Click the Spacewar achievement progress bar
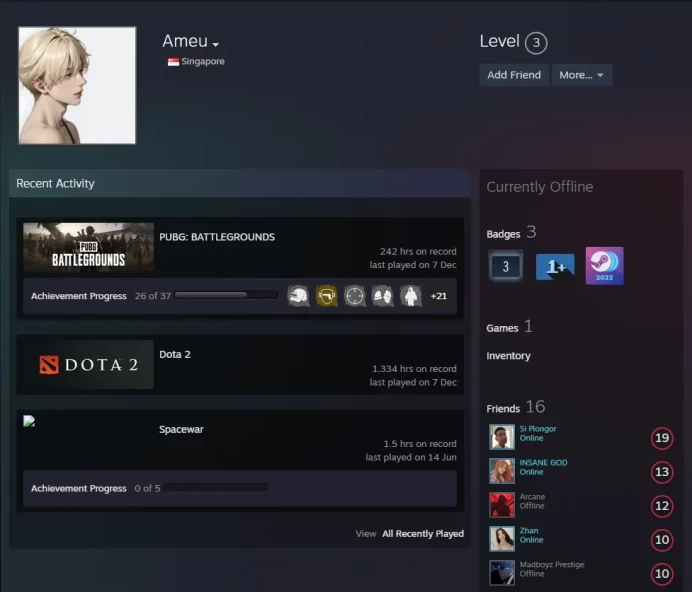Screen dimensions: 692x592 point(215,487)
